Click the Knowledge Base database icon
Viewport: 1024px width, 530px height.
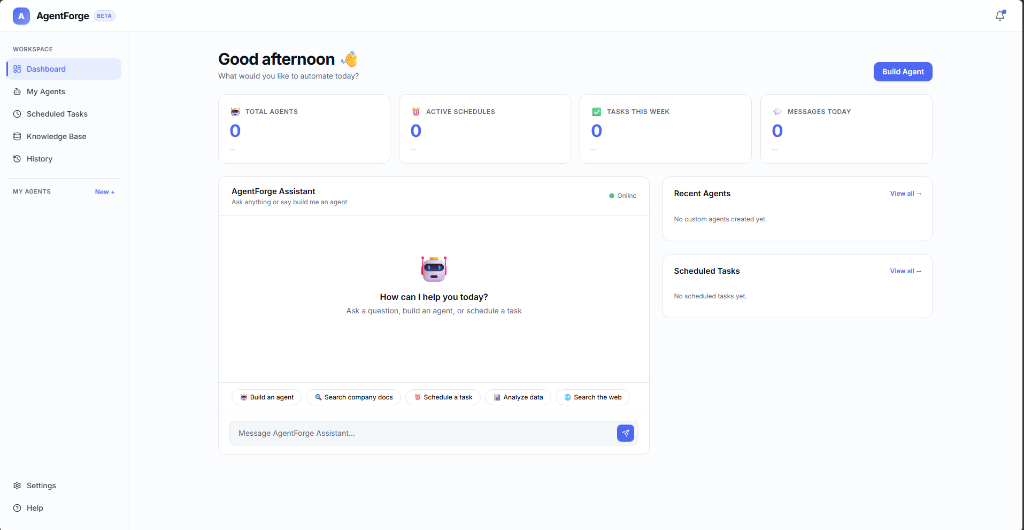(x=18, y=136)
